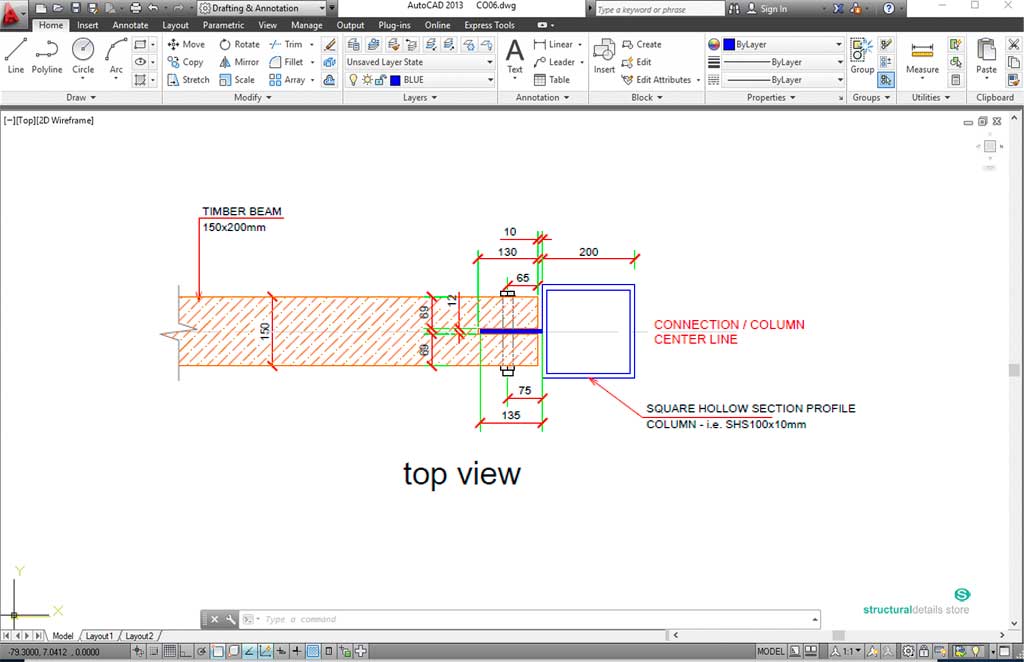1024x662 pixels.
Task: Toggle the layer lightbulb on/off icon
Action: point(353,80)
